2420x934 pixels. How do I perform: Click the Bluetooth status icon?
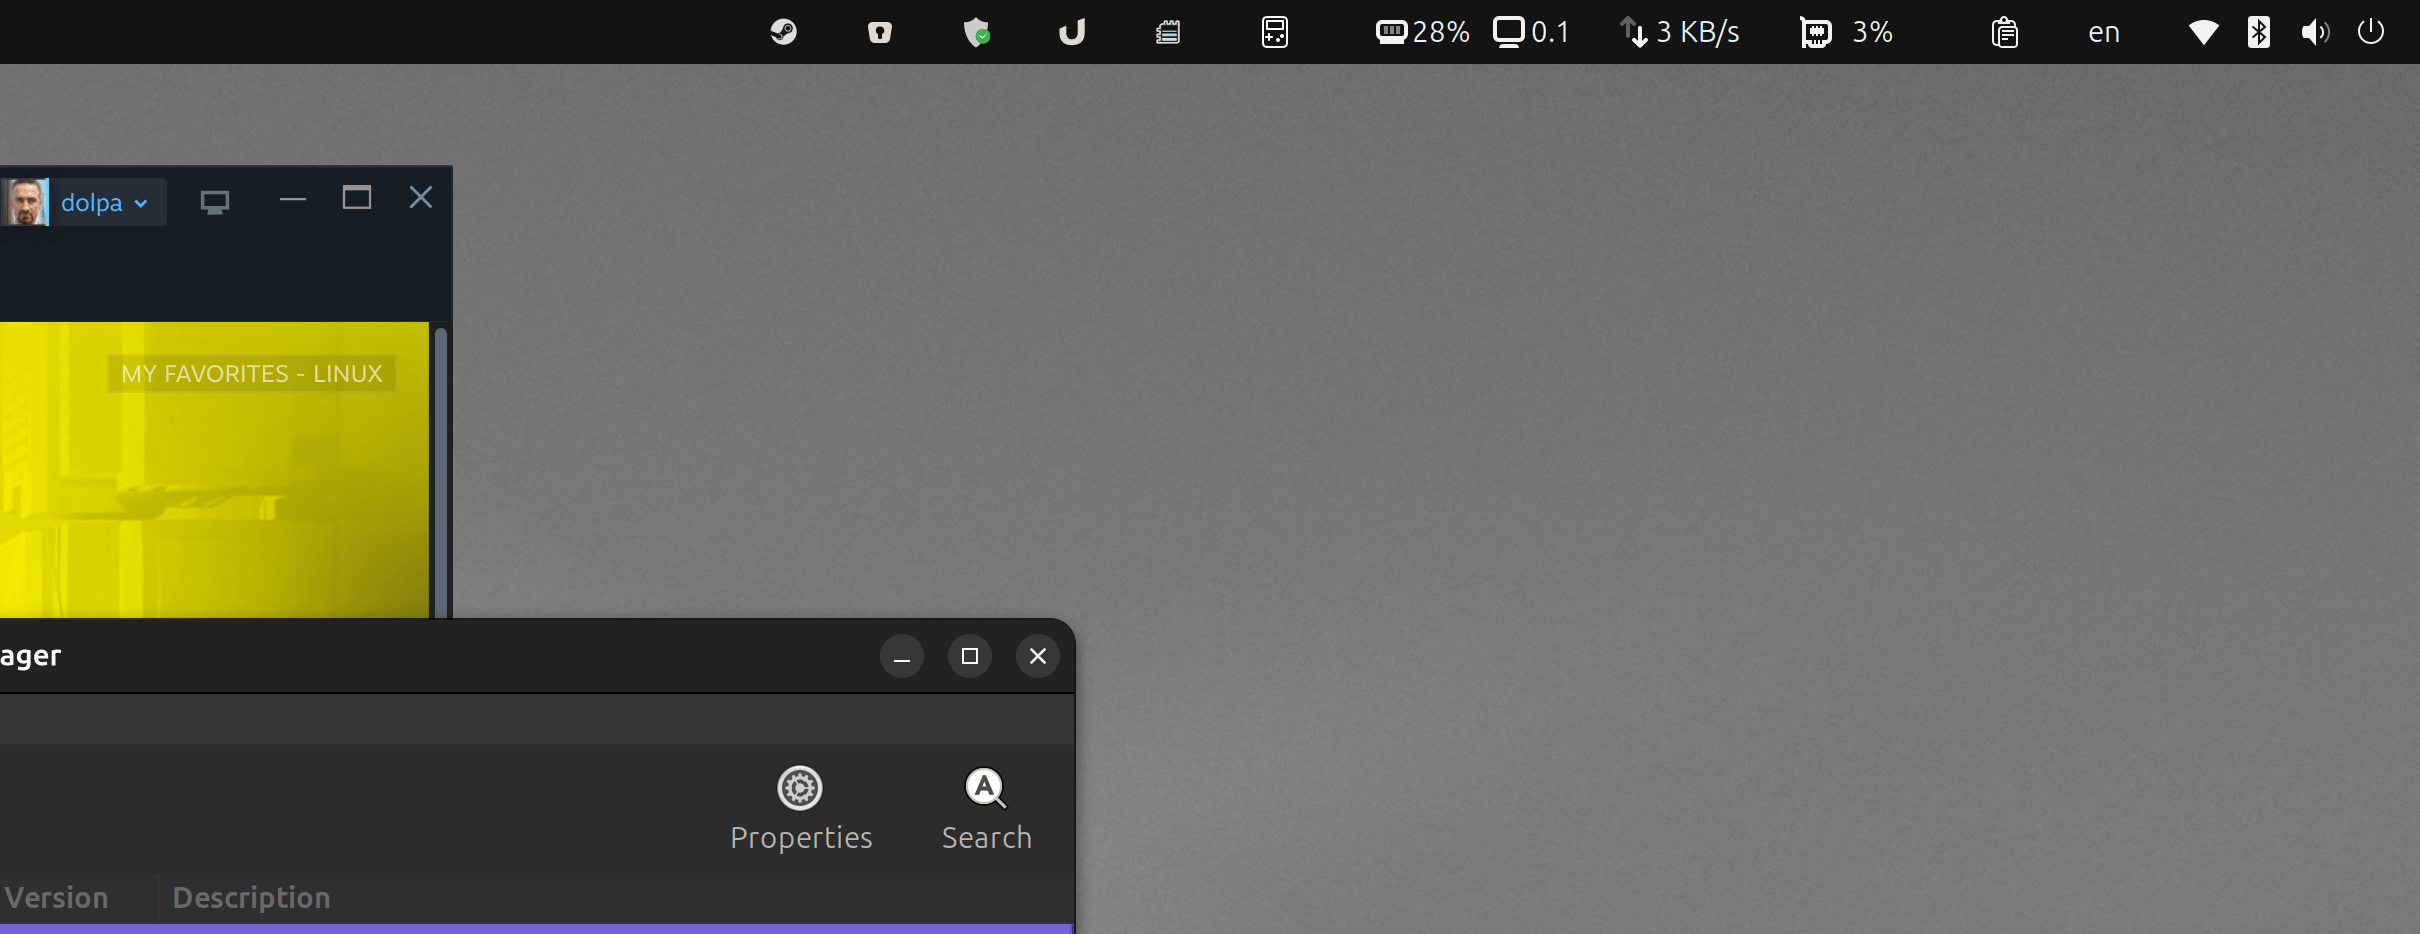click(x=2258, y=33)
